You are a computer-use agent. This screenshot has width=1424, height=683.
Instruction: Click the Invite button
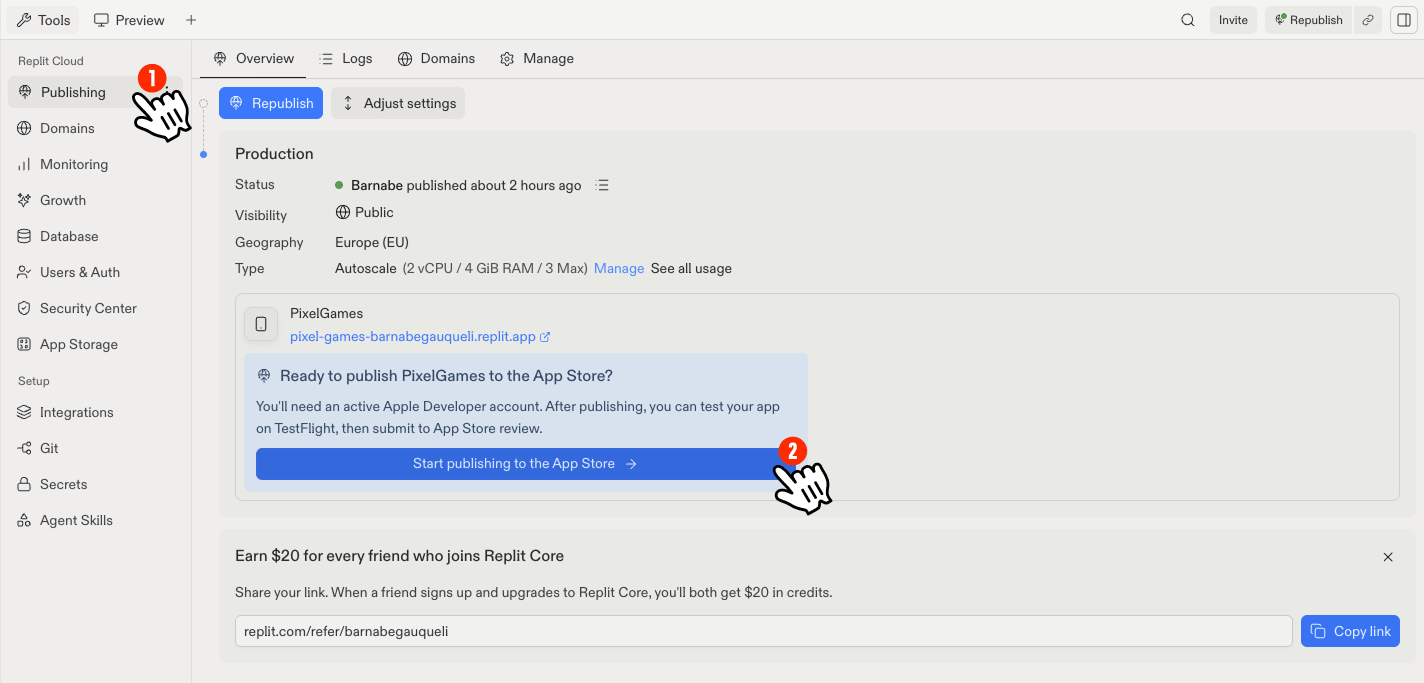pyautogui.click(x=1233, y=20)
